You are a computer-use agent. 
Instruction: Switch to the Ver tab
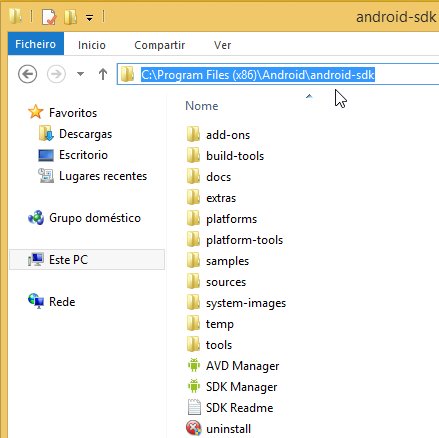(x=222, y=45)
